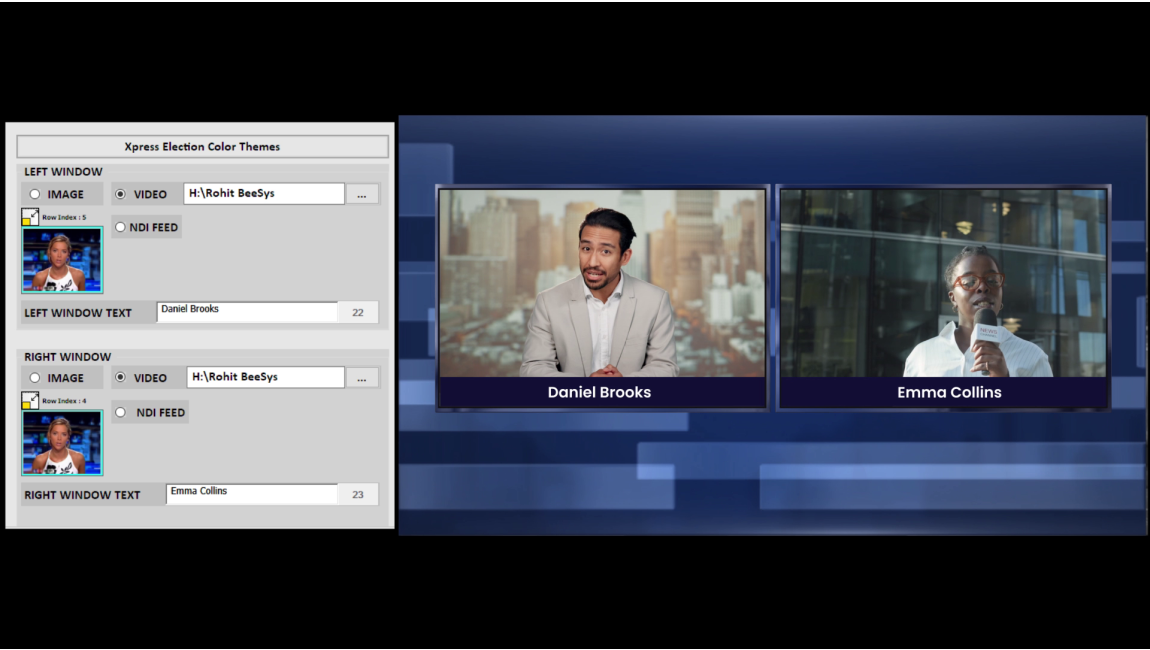Image resolution: width=1150 pixels, height=650 pixels.
Task: Click the Left Window resize icon
Action: coord(30,217)
